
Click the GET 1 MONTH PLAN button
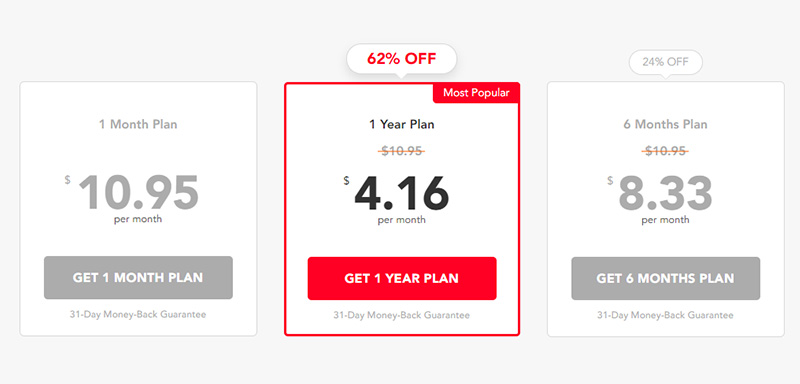pos(138,277)
